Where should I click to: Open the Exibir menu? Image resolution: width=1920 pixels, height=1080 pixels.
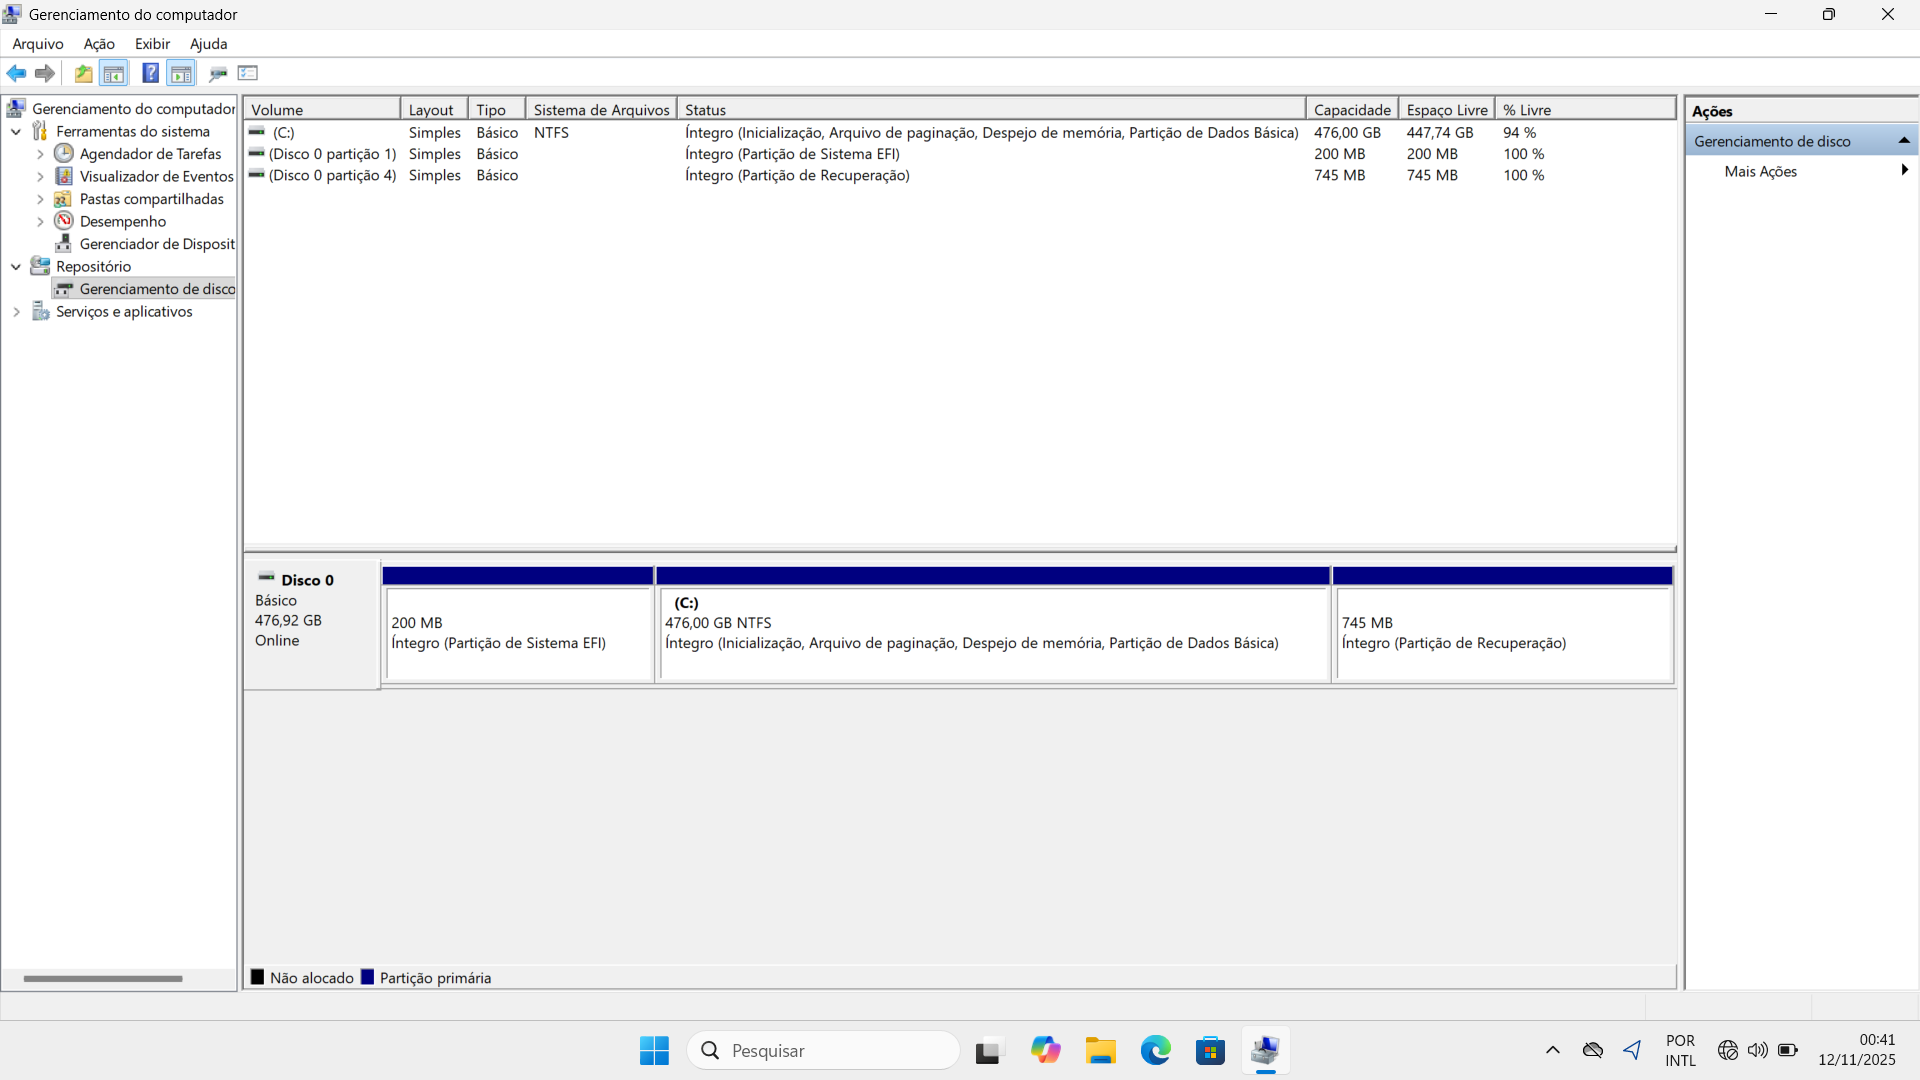[152, 44]
